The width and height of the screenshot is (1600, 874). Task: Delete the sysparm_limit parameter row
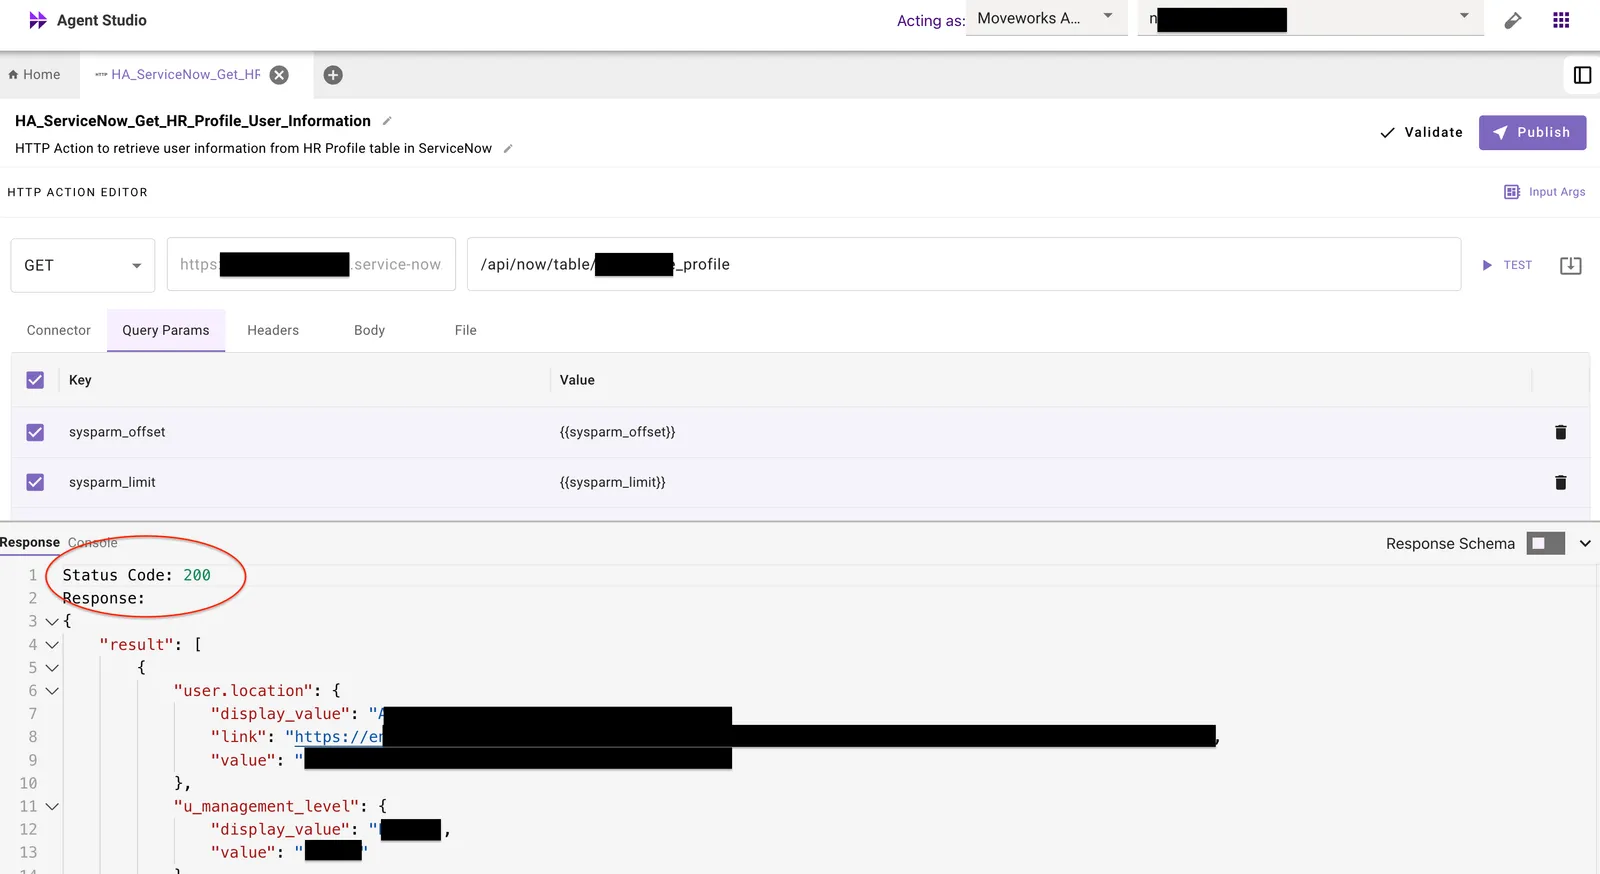[x=1561, y=482]
